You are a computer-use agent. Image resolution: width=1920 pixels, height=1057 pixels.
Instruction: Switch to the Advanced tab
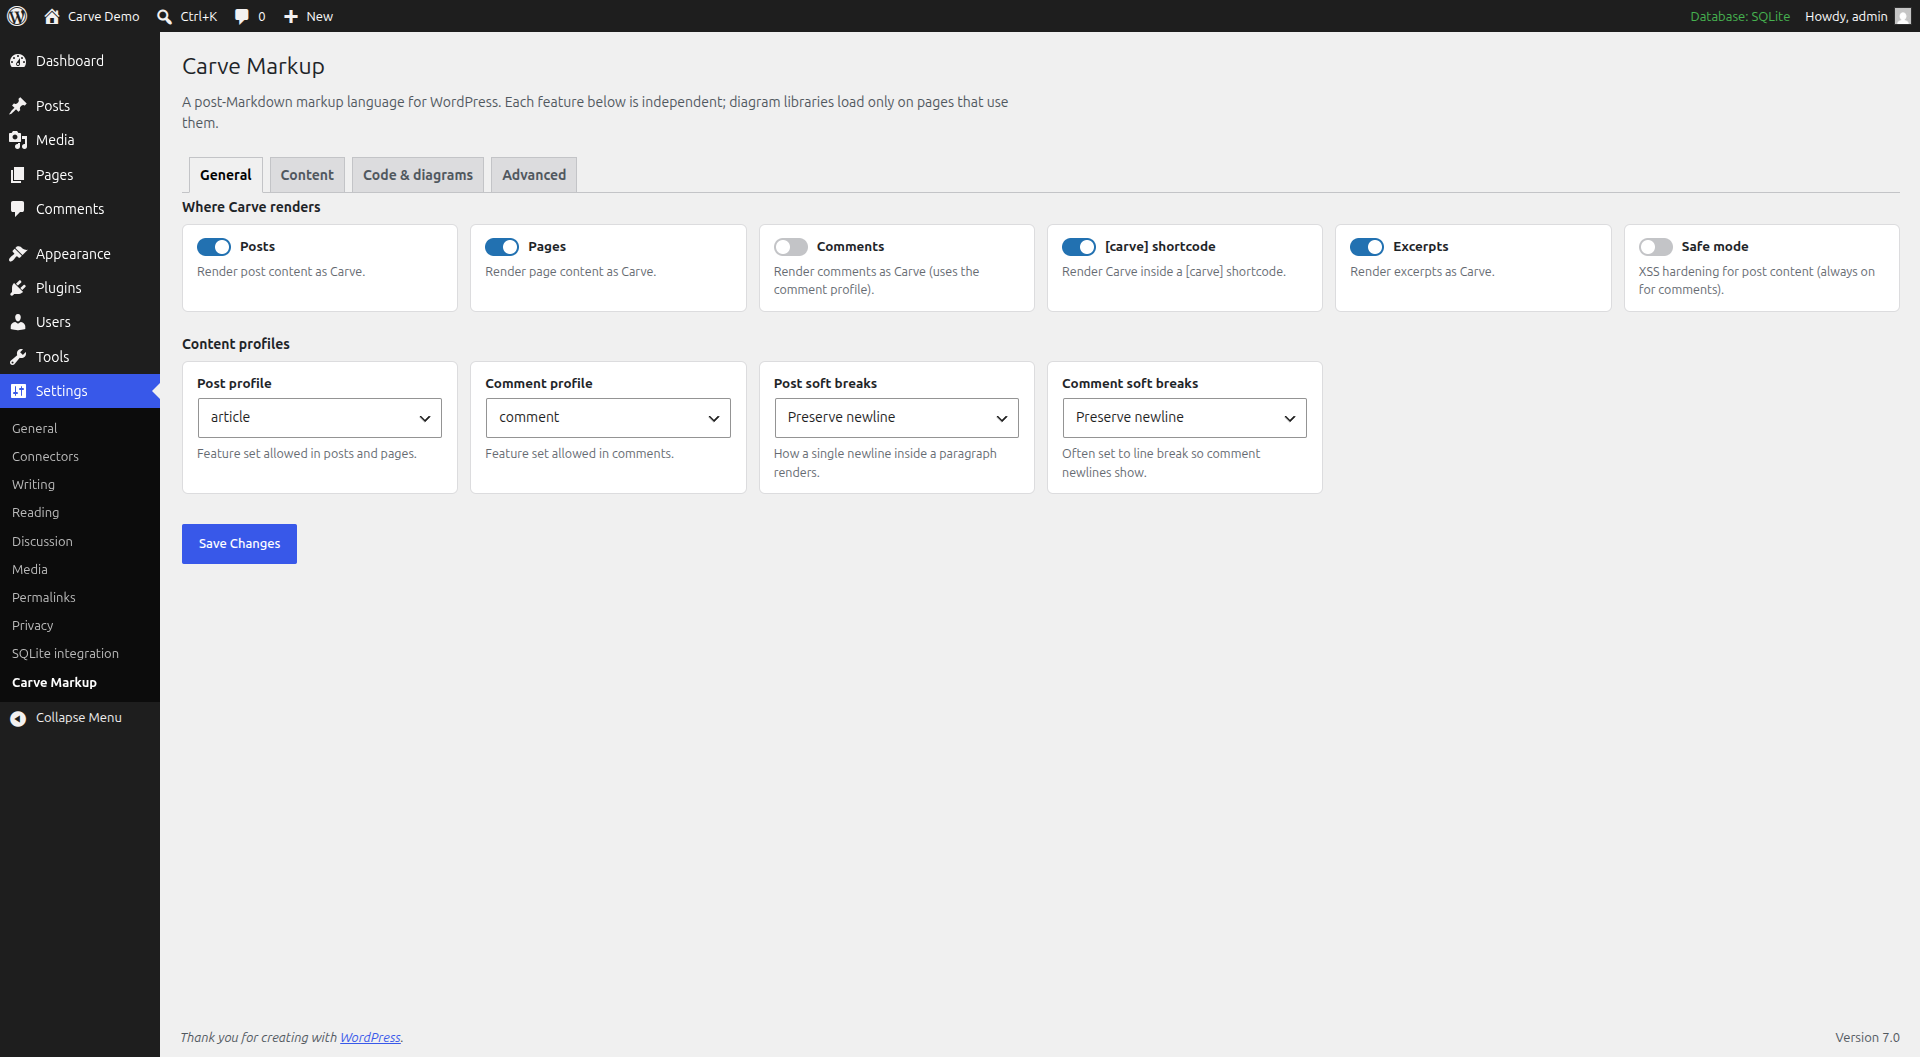click(x=534, y=175)
